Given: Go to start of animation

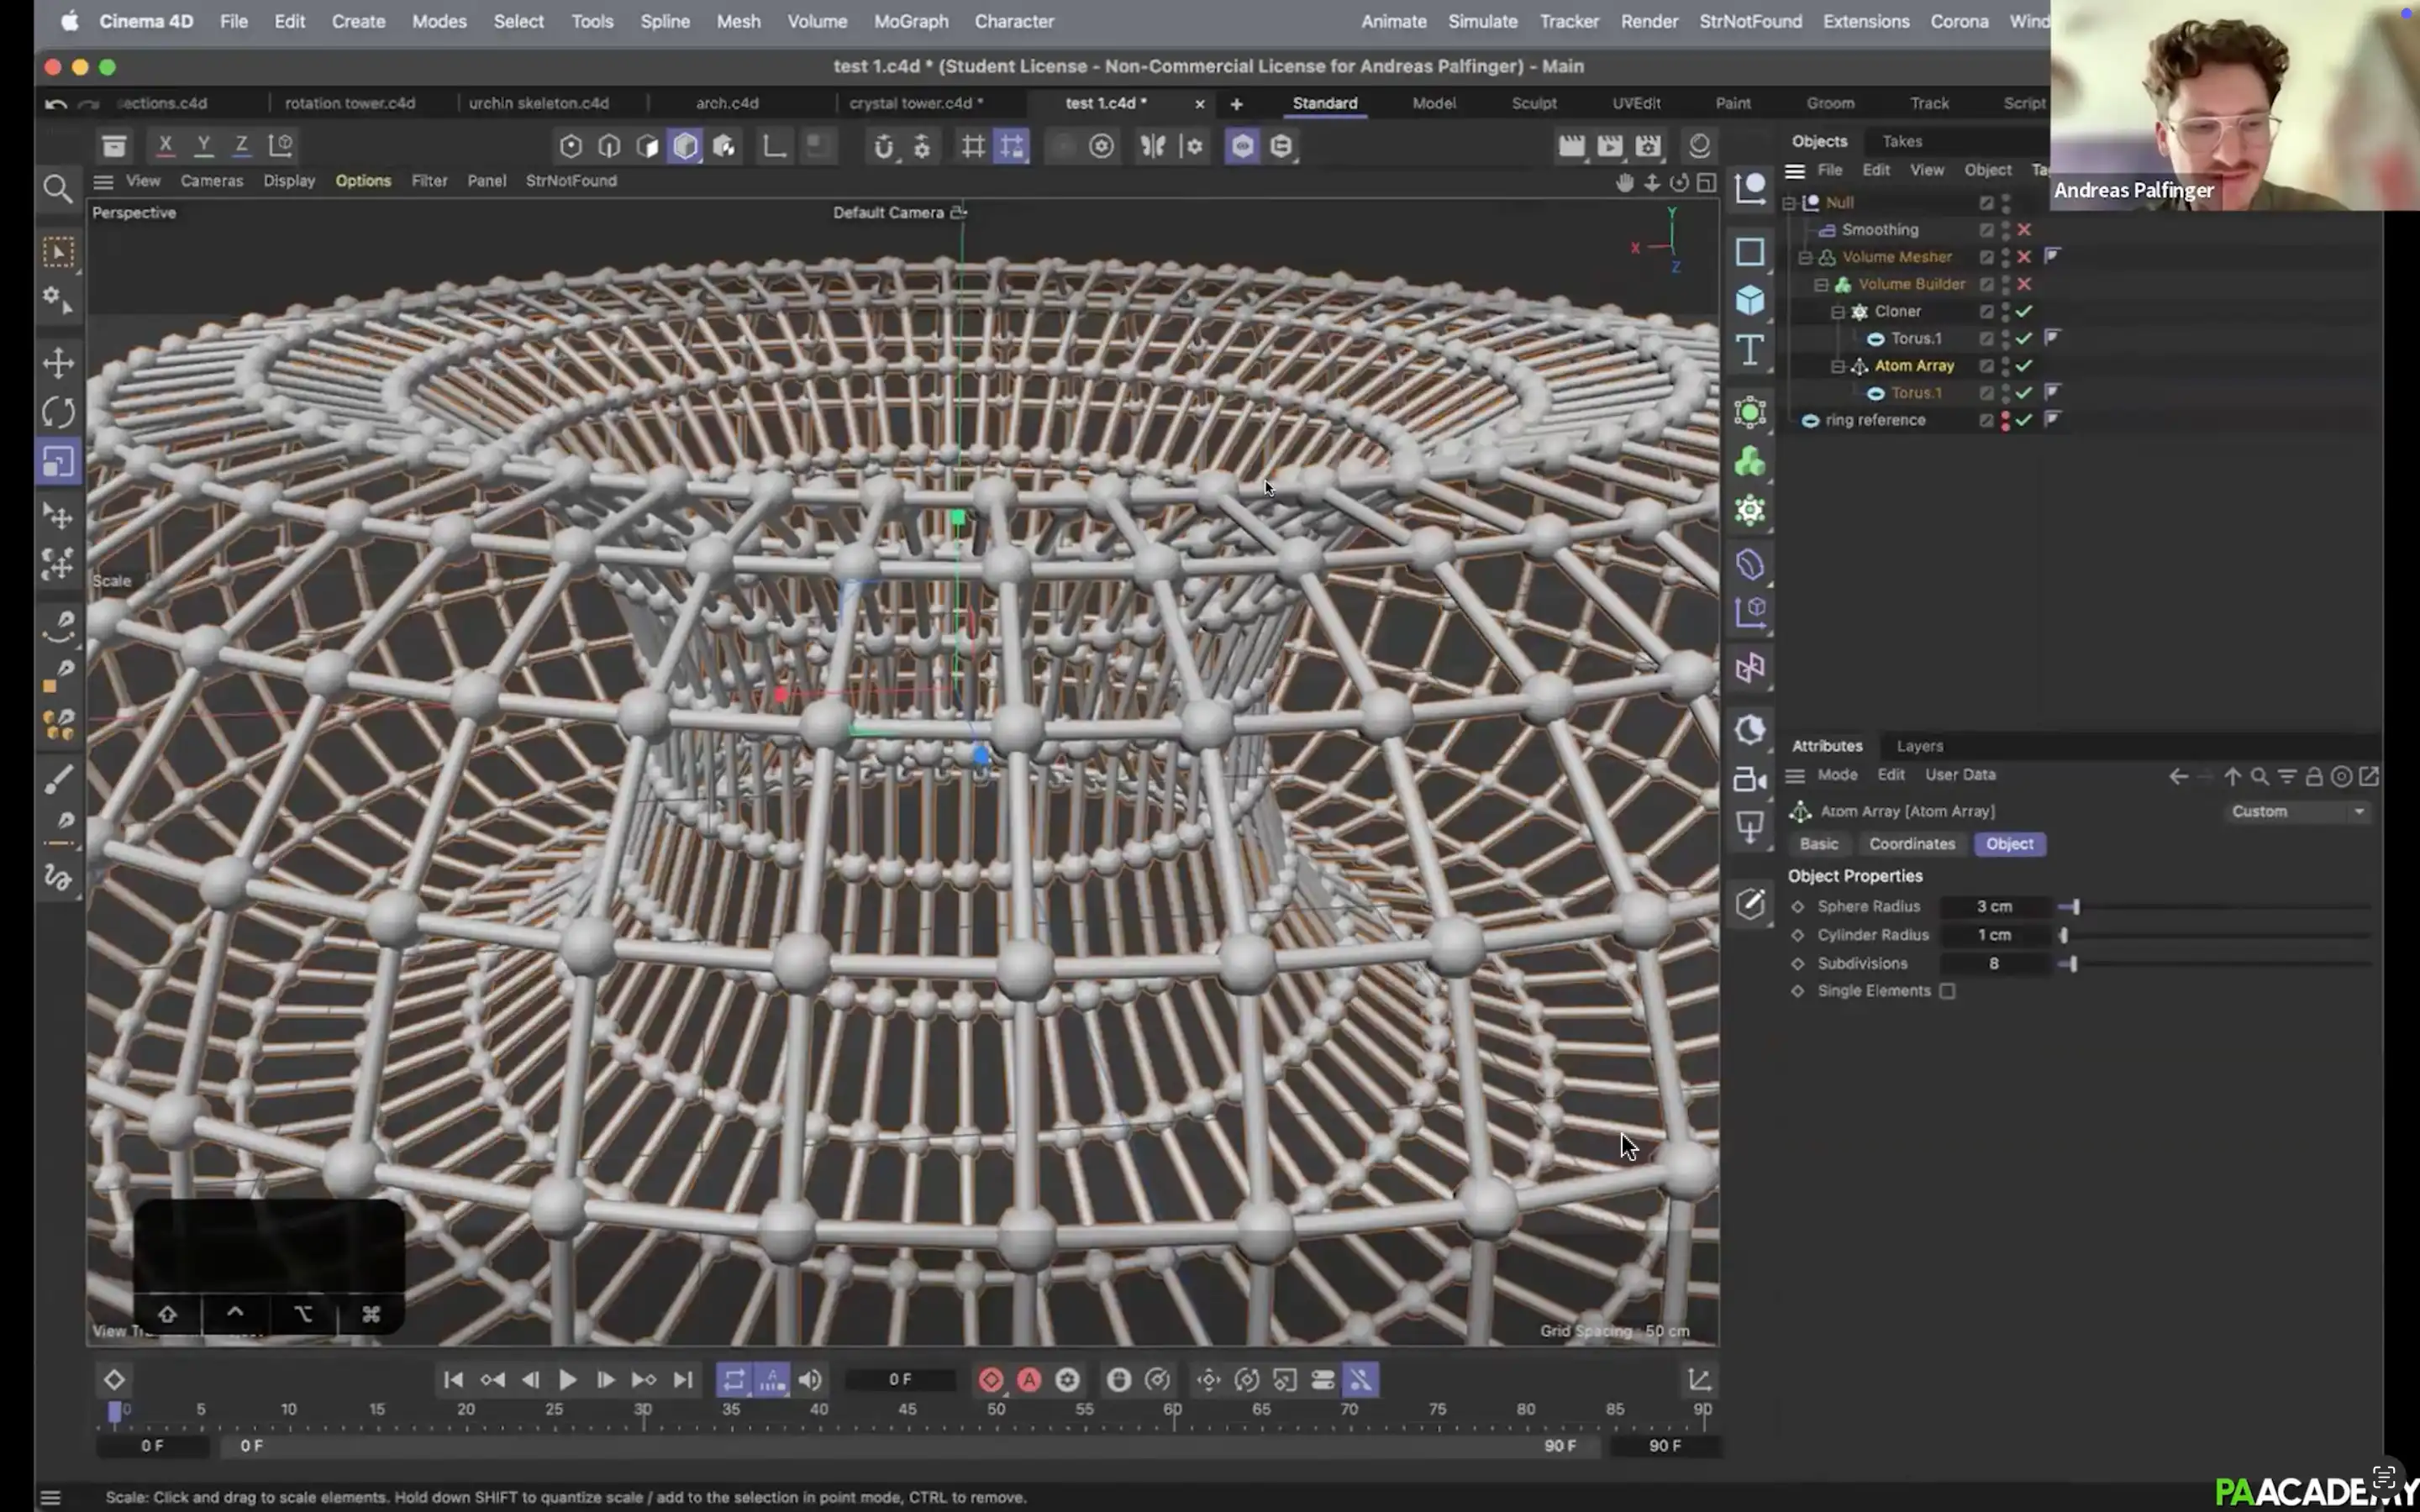Looking at the screenshot, I should click(x=453, y=1380).
